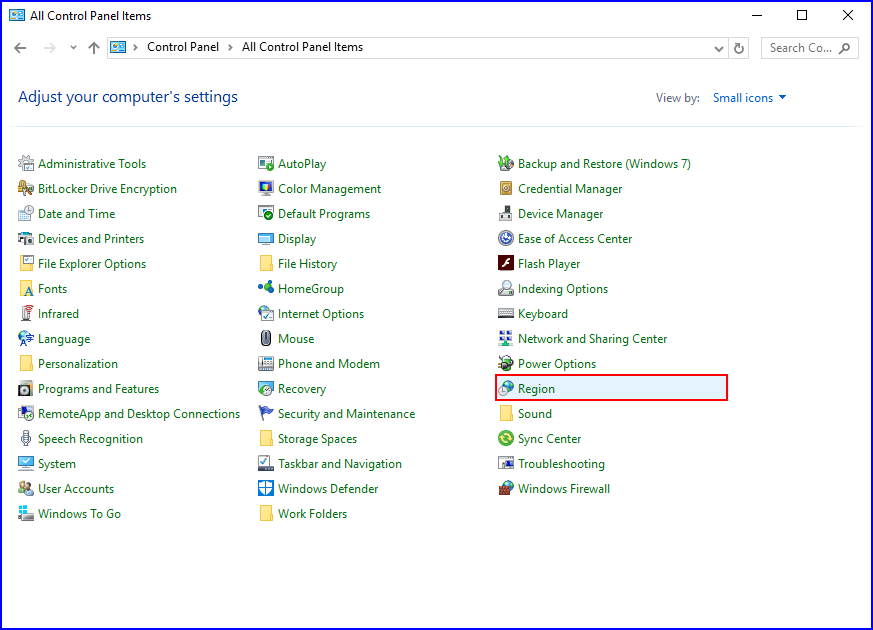Open Device Manager
Viewport: 873px width, 630px height.
[x=560, y=213]
